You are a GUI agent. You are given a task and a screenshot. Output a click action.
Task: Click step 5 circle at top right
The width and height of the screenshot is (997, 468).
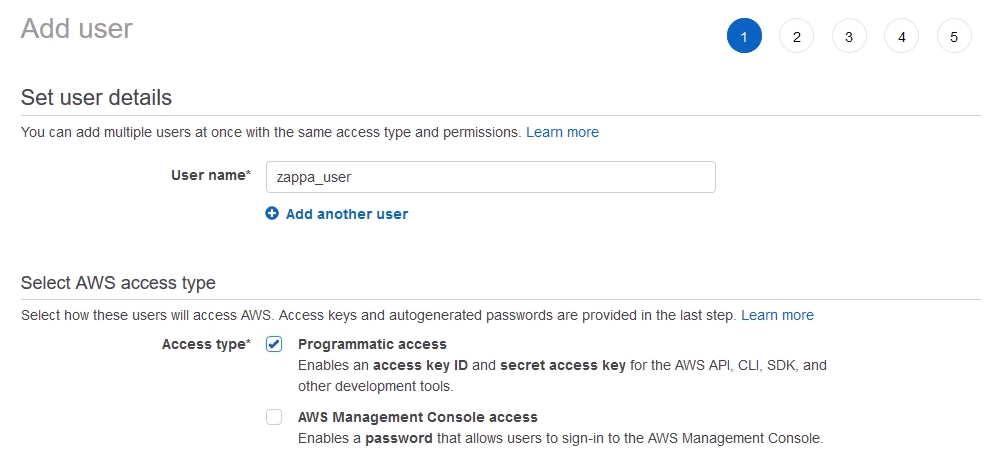point(954,37)
